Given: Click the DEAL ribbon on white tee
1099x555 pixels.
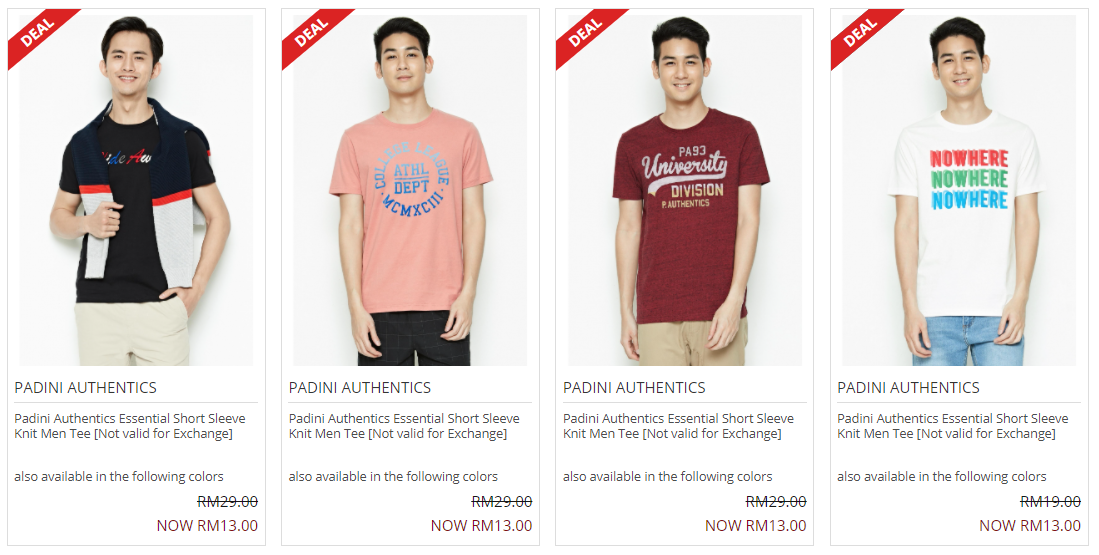Looking at the screenshot, I should pos(859,32).
